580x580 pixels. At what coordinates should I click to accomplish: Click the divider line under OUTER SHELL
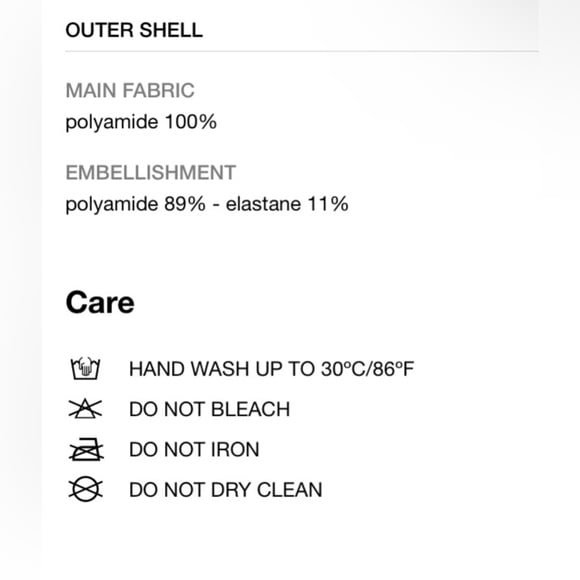[x=302, y=51]
